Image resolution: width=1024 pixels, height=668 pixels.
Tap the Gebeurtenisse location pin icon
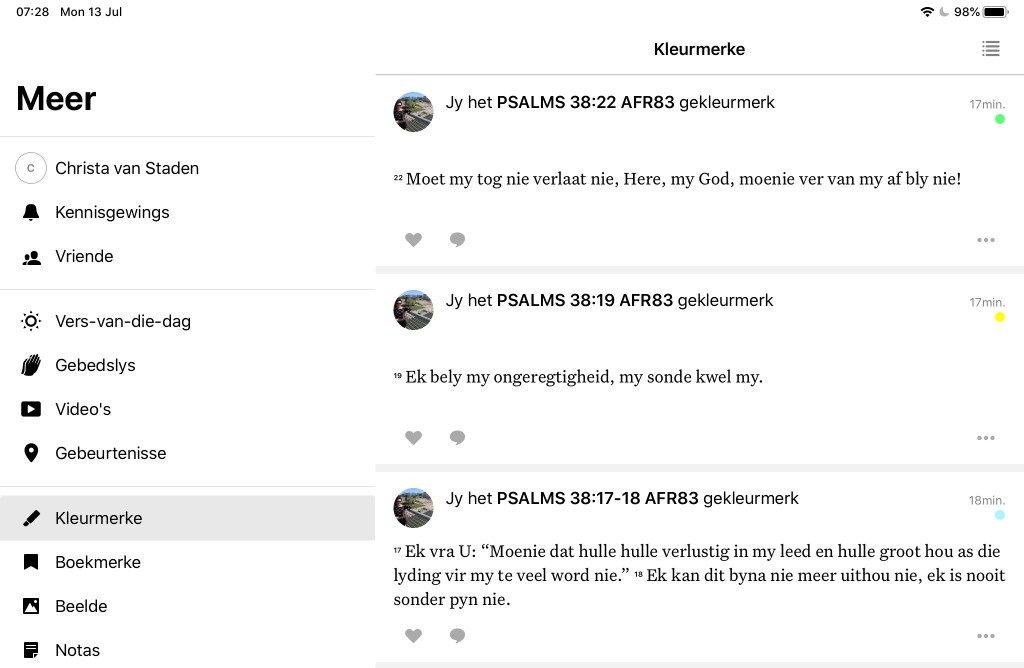pos(31,453)
